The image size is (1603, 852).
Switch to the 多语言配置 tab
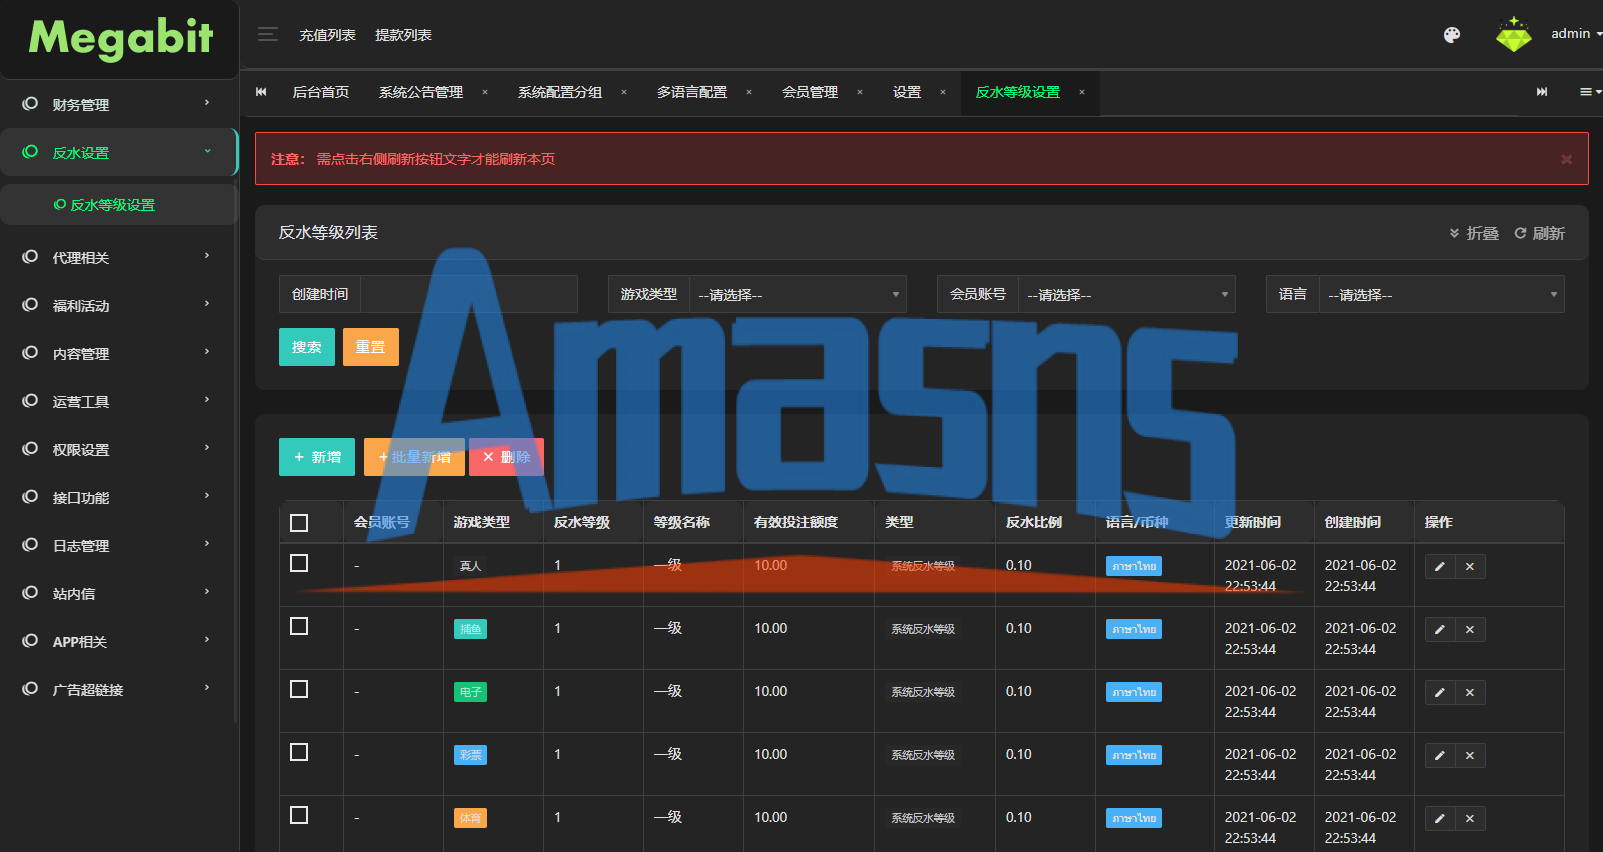(692, 92)
